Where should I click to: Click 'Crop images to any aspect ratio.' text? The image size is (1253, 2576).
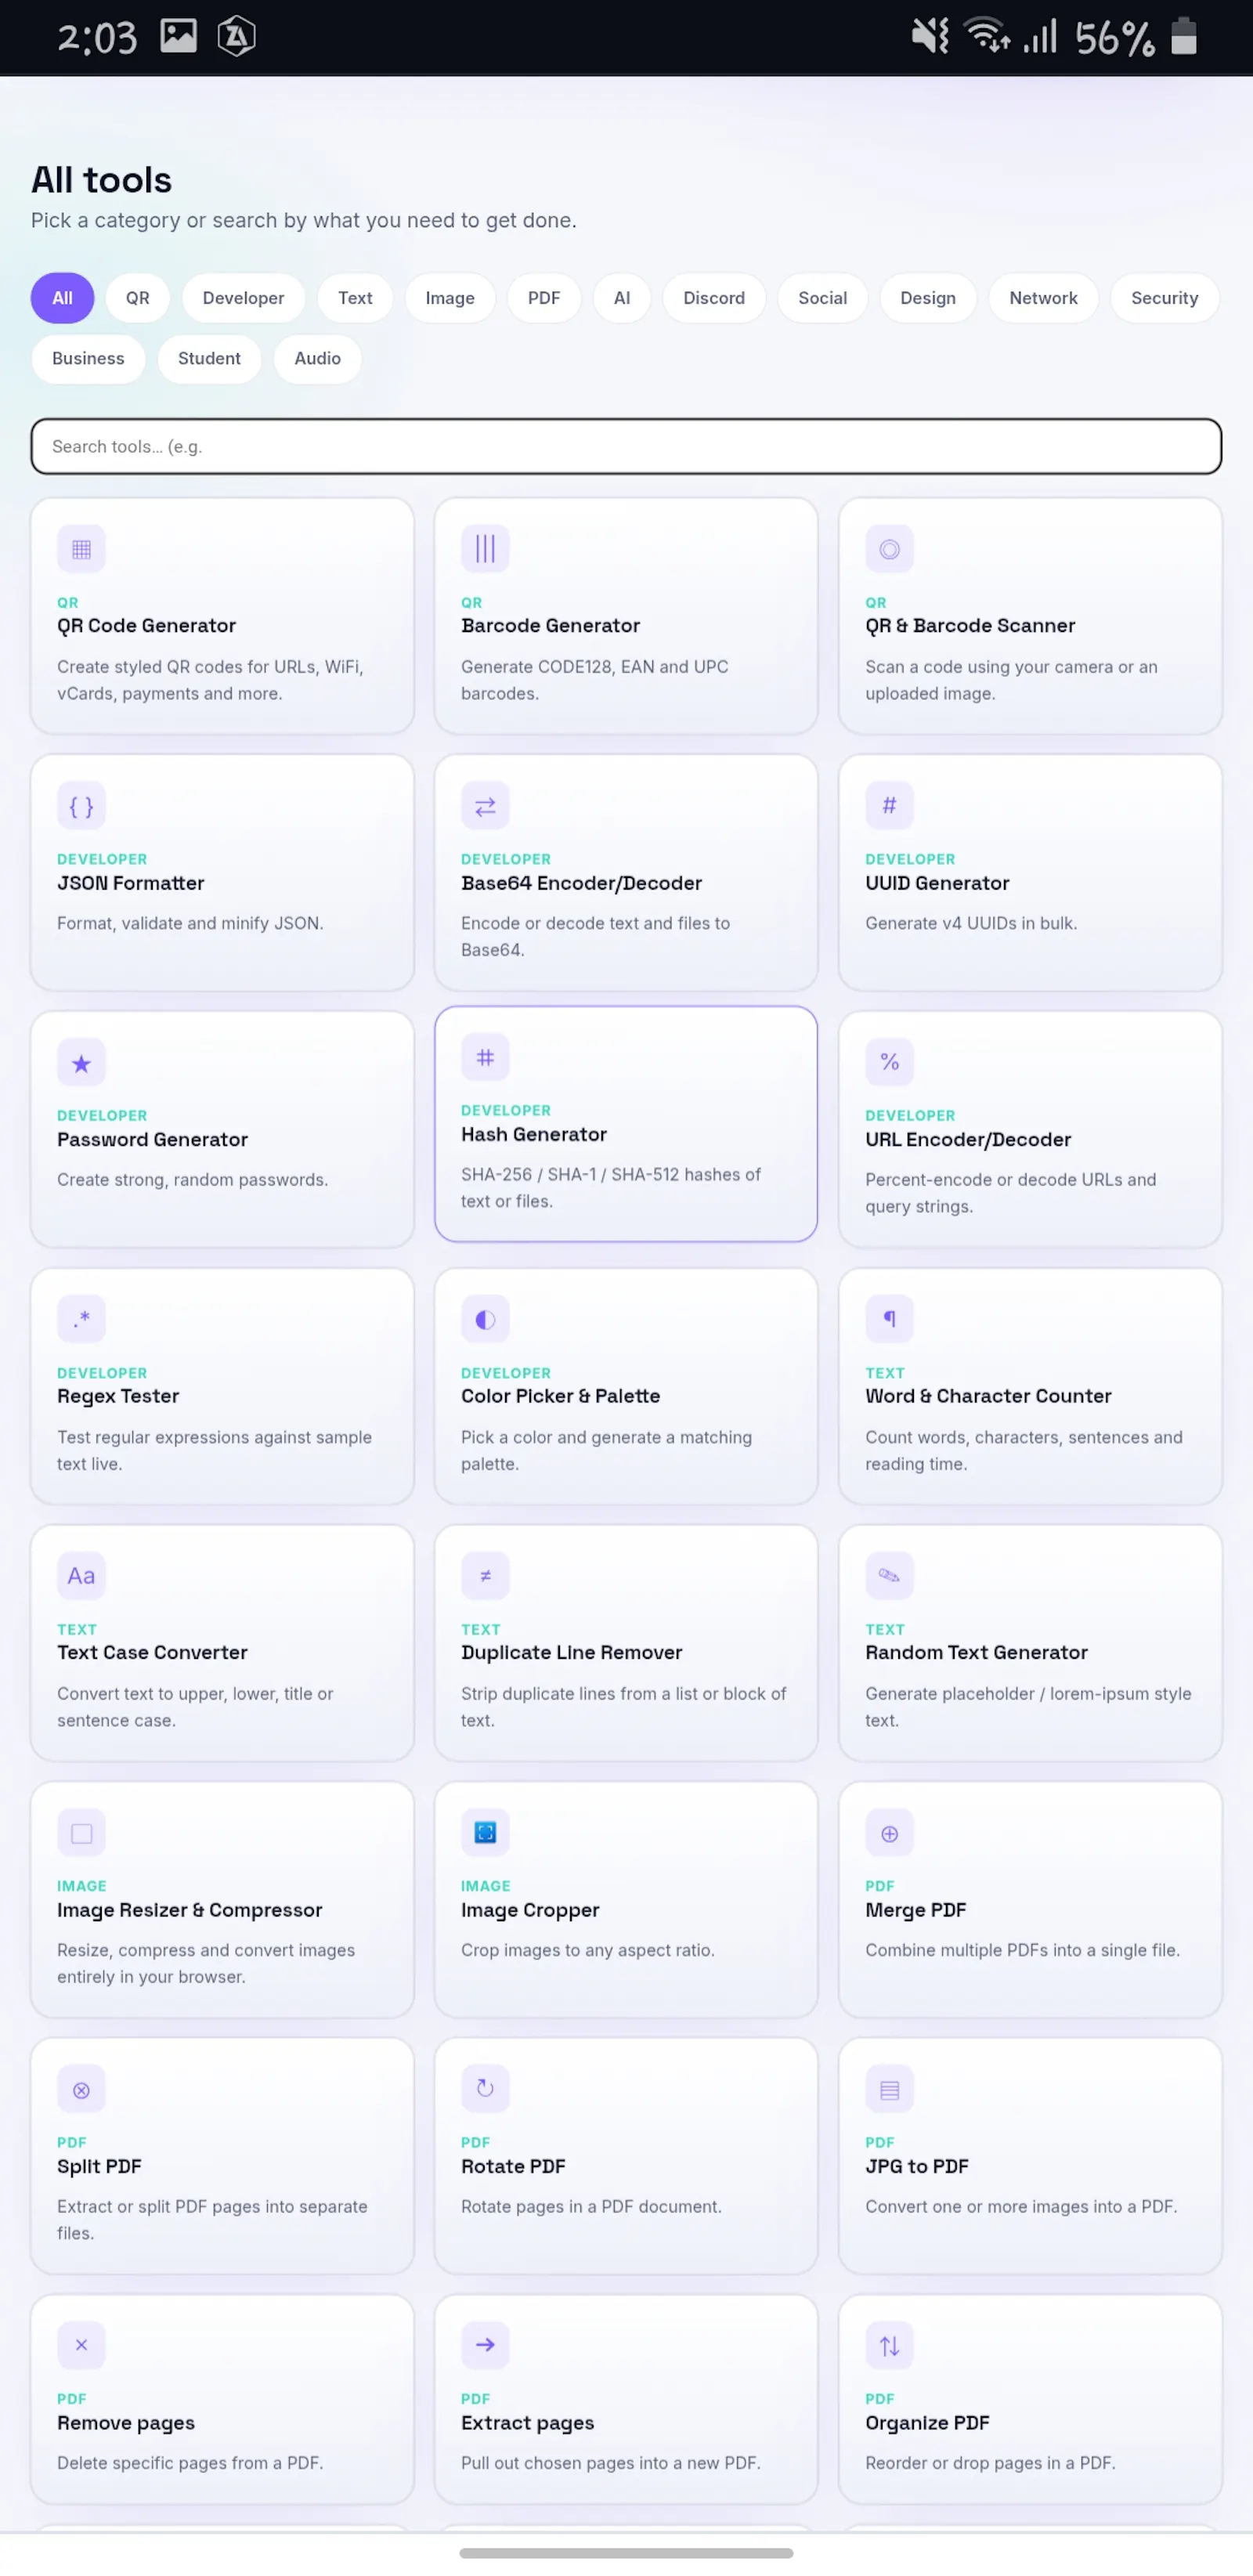point(588,1950)
